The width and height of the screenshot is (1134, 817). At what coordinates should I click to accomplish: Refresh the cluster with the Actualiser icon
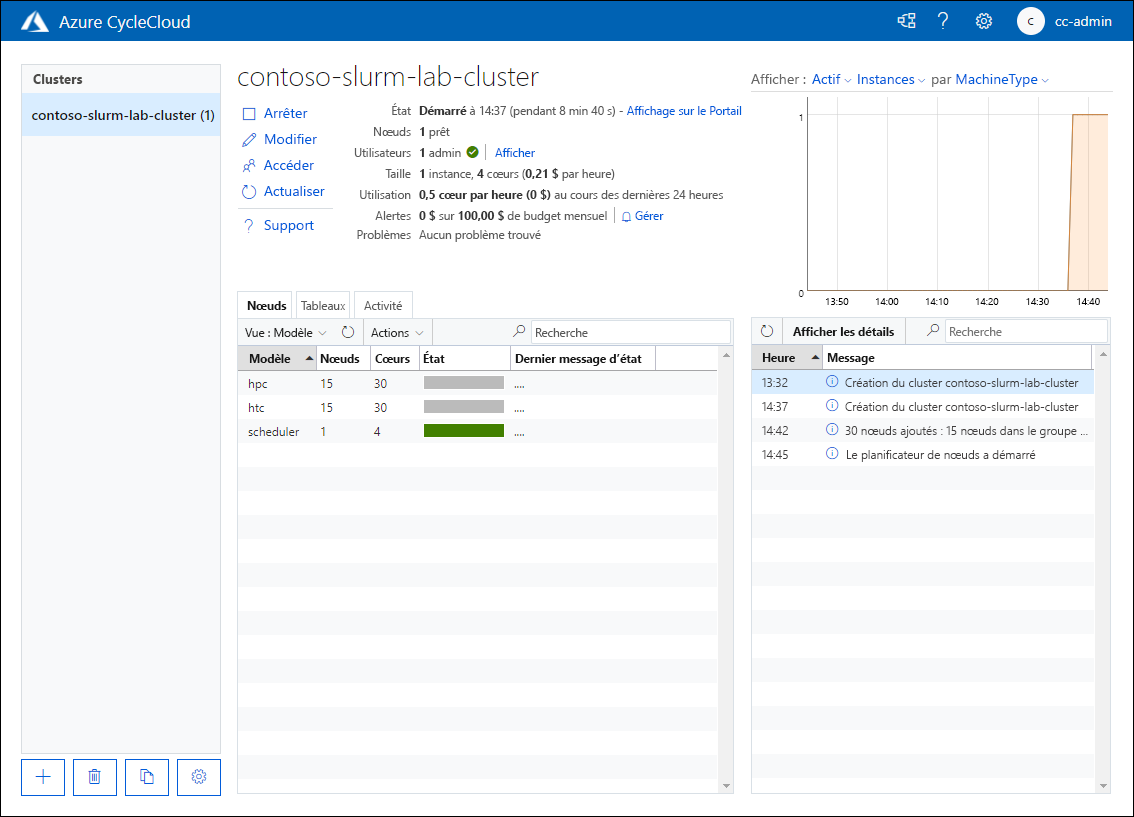pos(250,191)
